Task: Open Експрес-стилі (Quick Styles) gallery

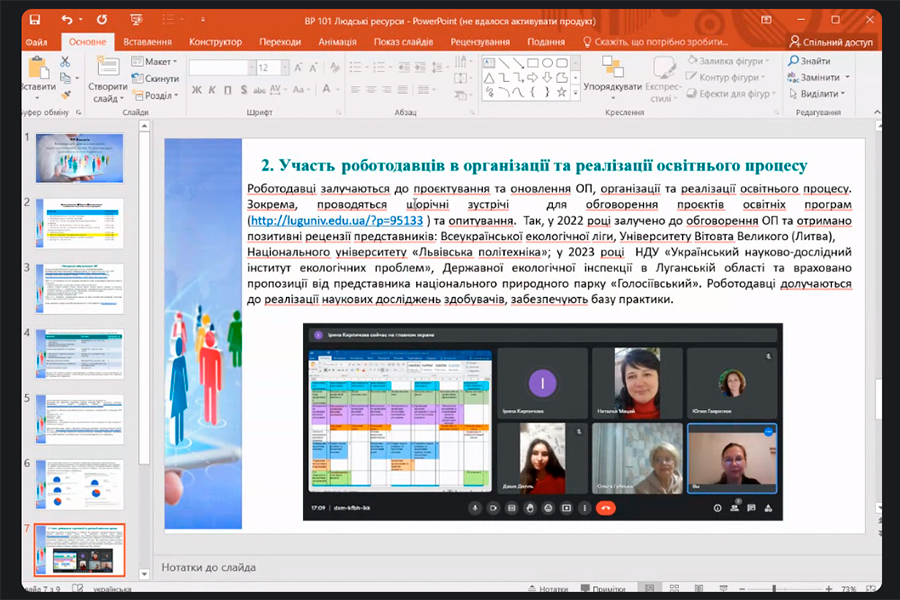Action: 664,69
